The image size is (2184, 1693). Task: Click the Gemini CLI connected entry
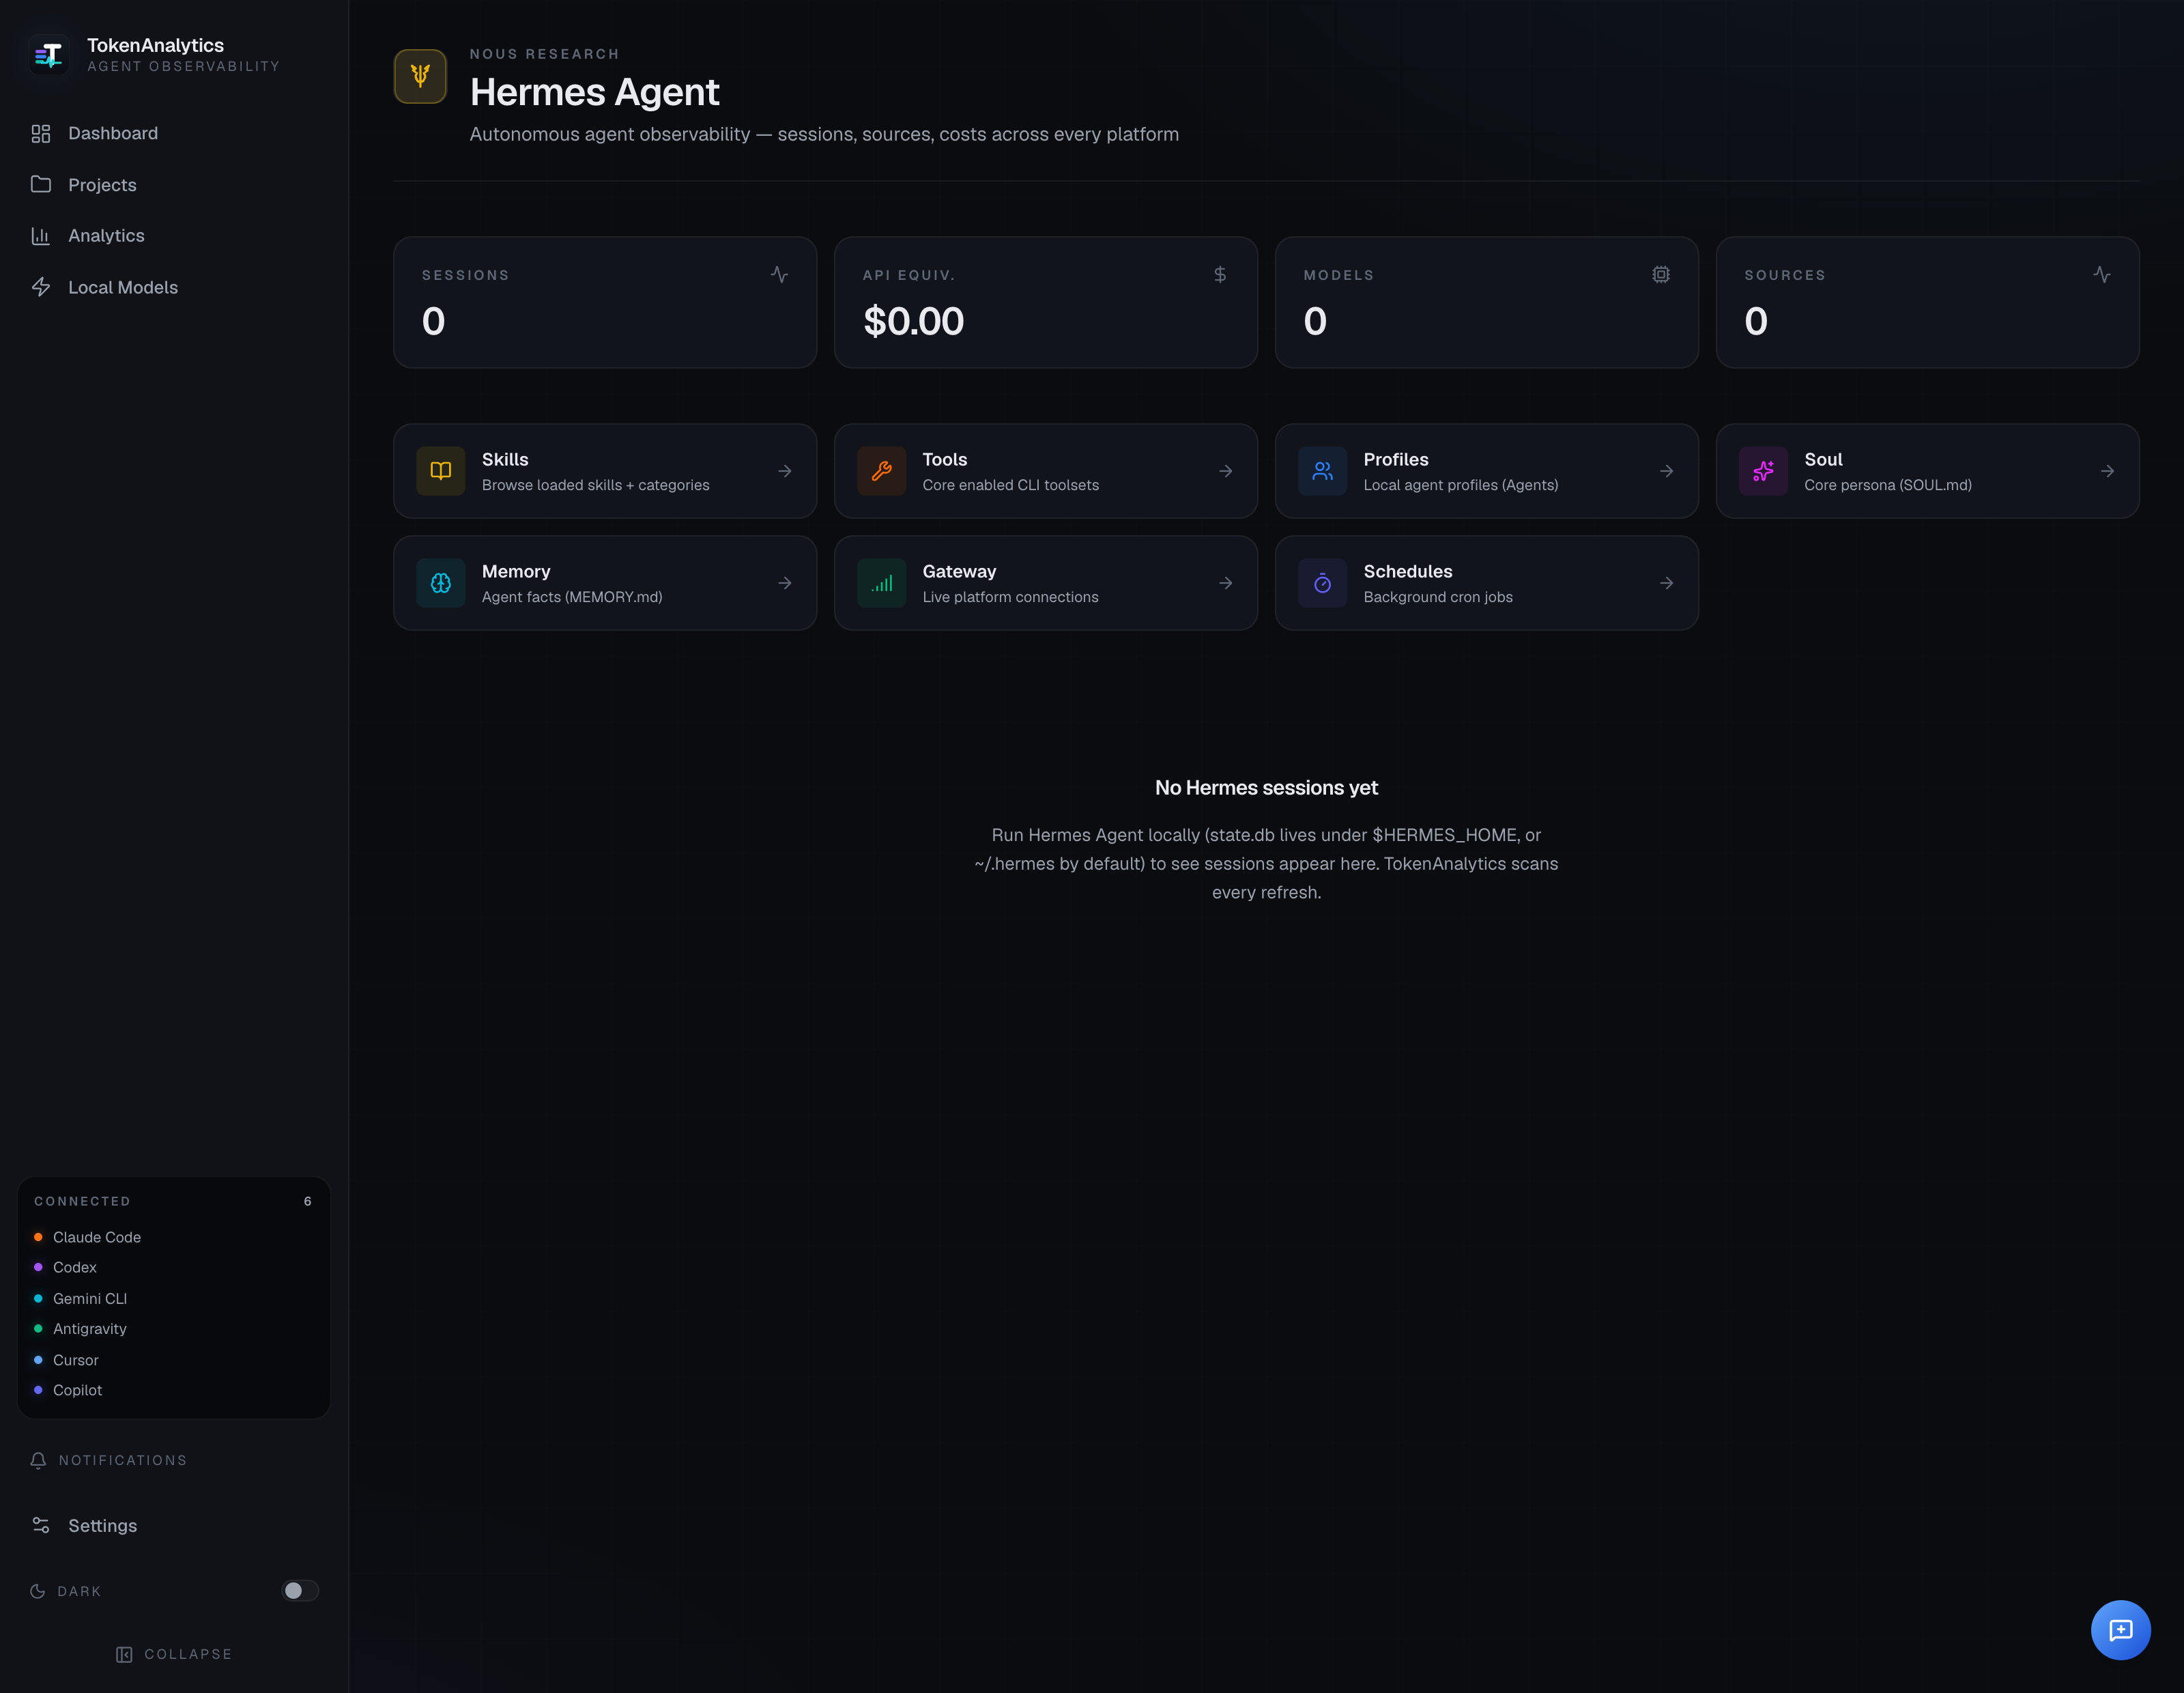(90, 1298)
